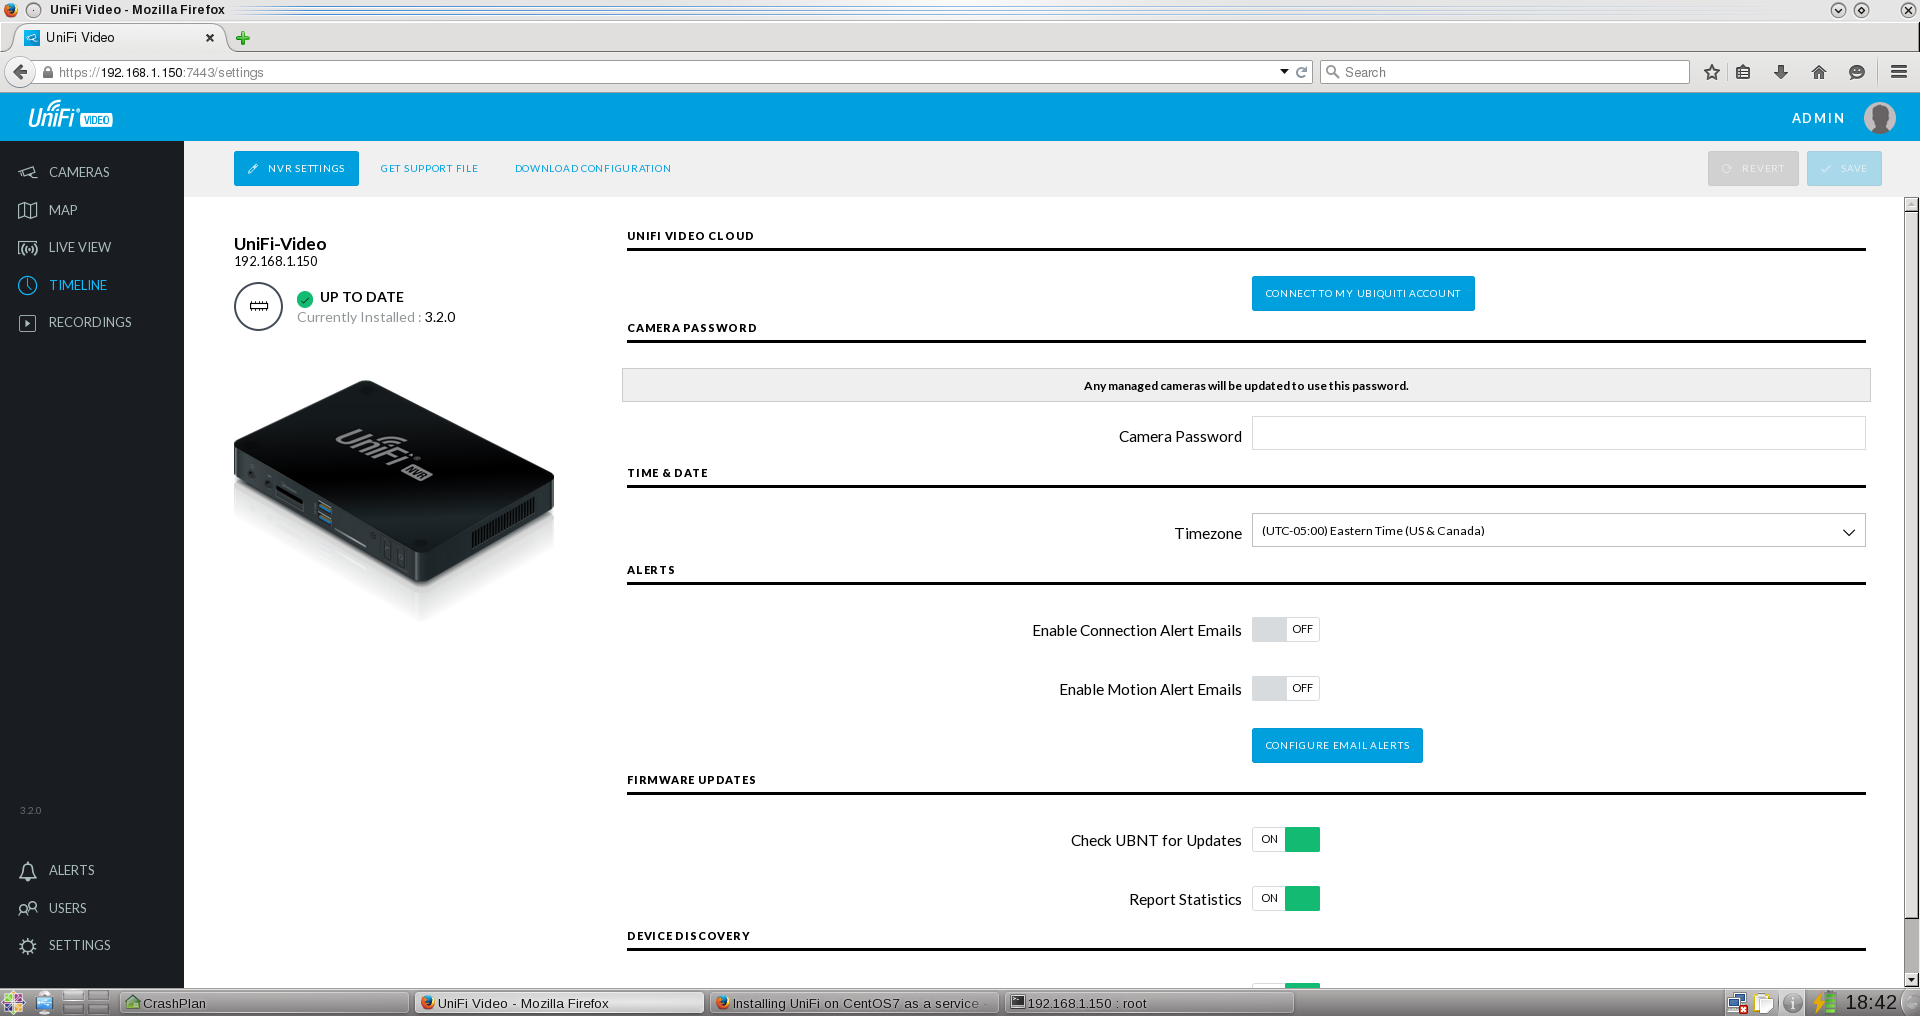The height and width of the screenshot is (1016, 1920).
Task: Click the browser address bar
Action: pyautogui.click(x=660, y=72)
